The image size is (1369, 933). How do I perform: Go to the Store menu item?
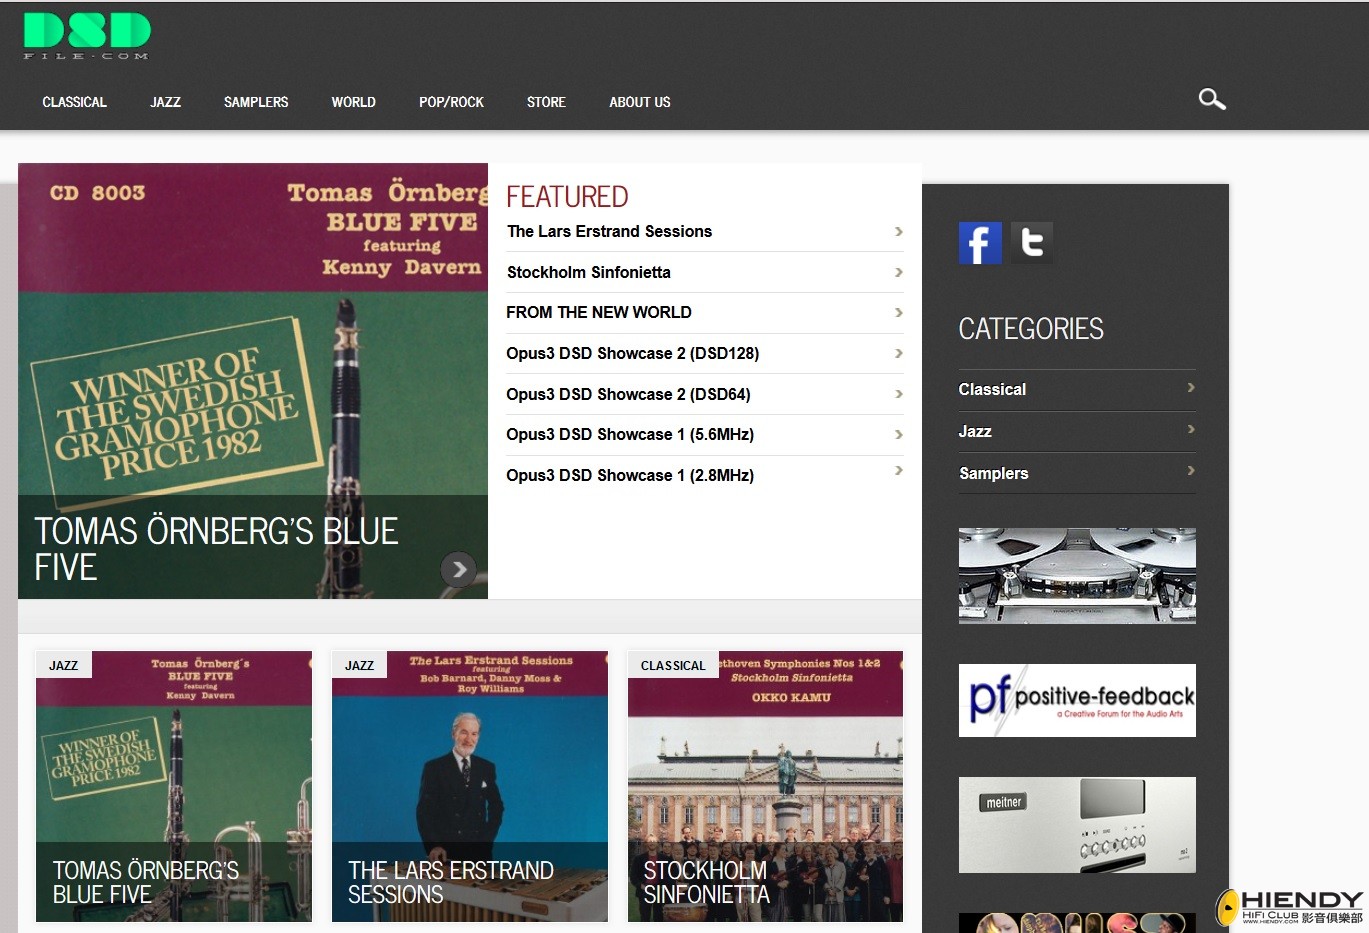(x=546, y=102)
